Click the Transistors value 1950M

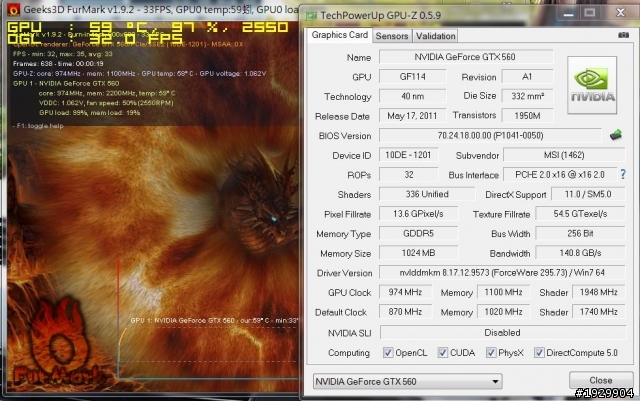coord(527,116)
